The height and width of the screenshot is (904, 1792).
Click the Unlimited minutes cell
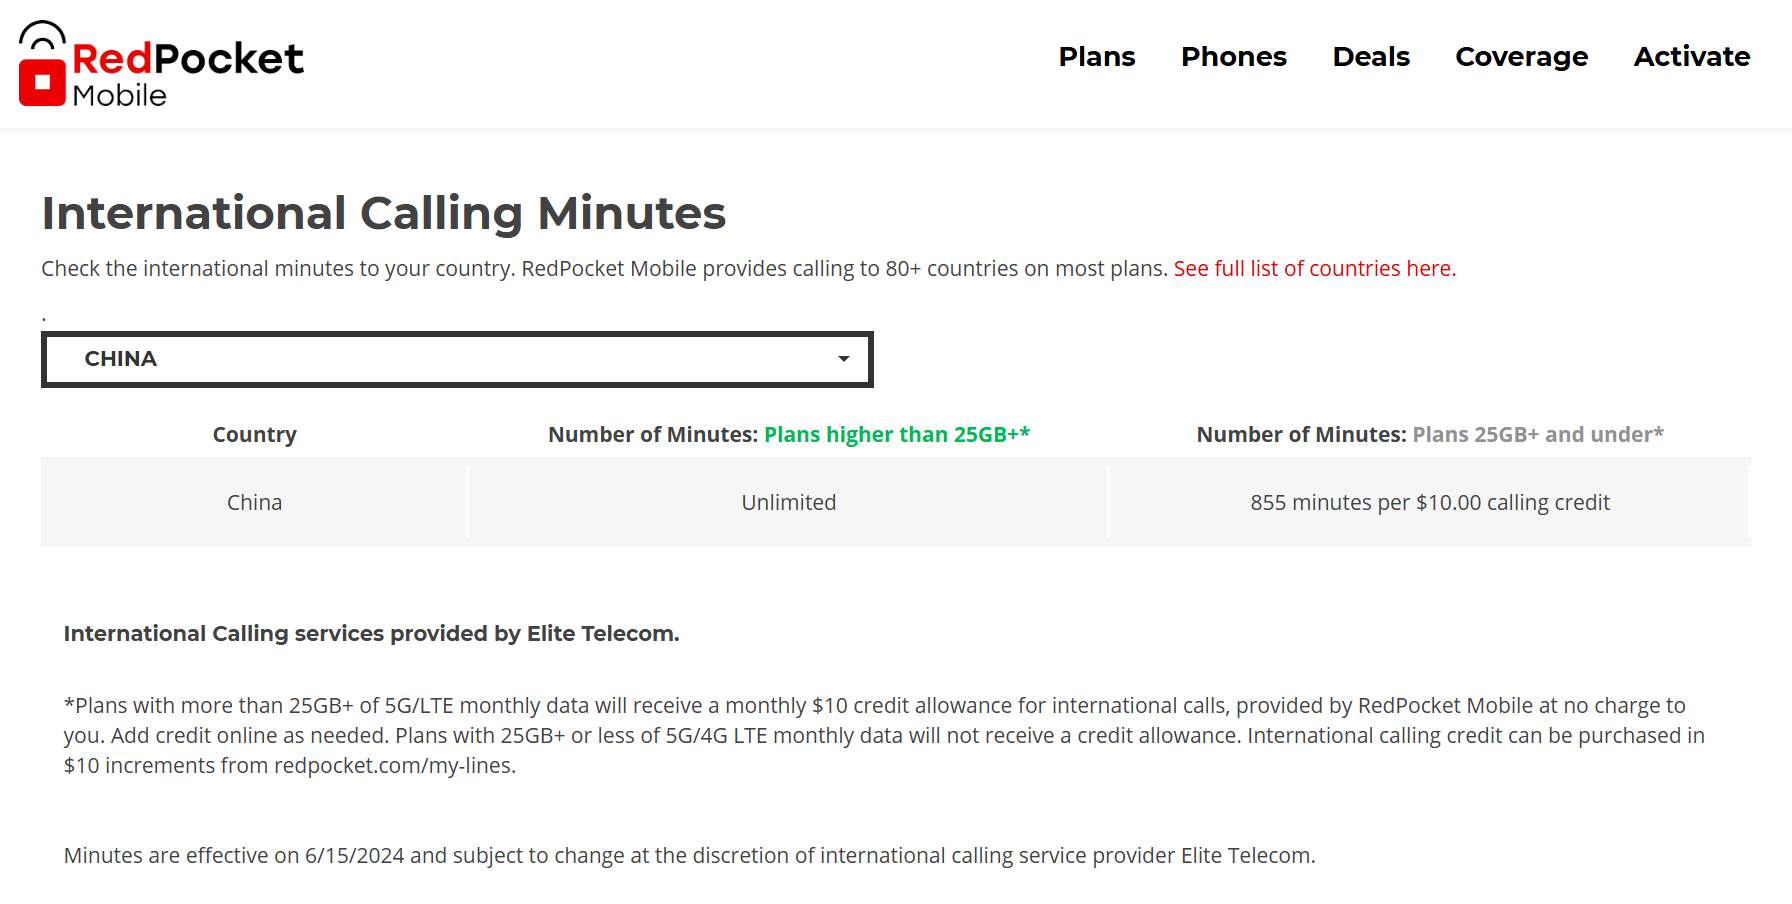(x=788, y=503)
